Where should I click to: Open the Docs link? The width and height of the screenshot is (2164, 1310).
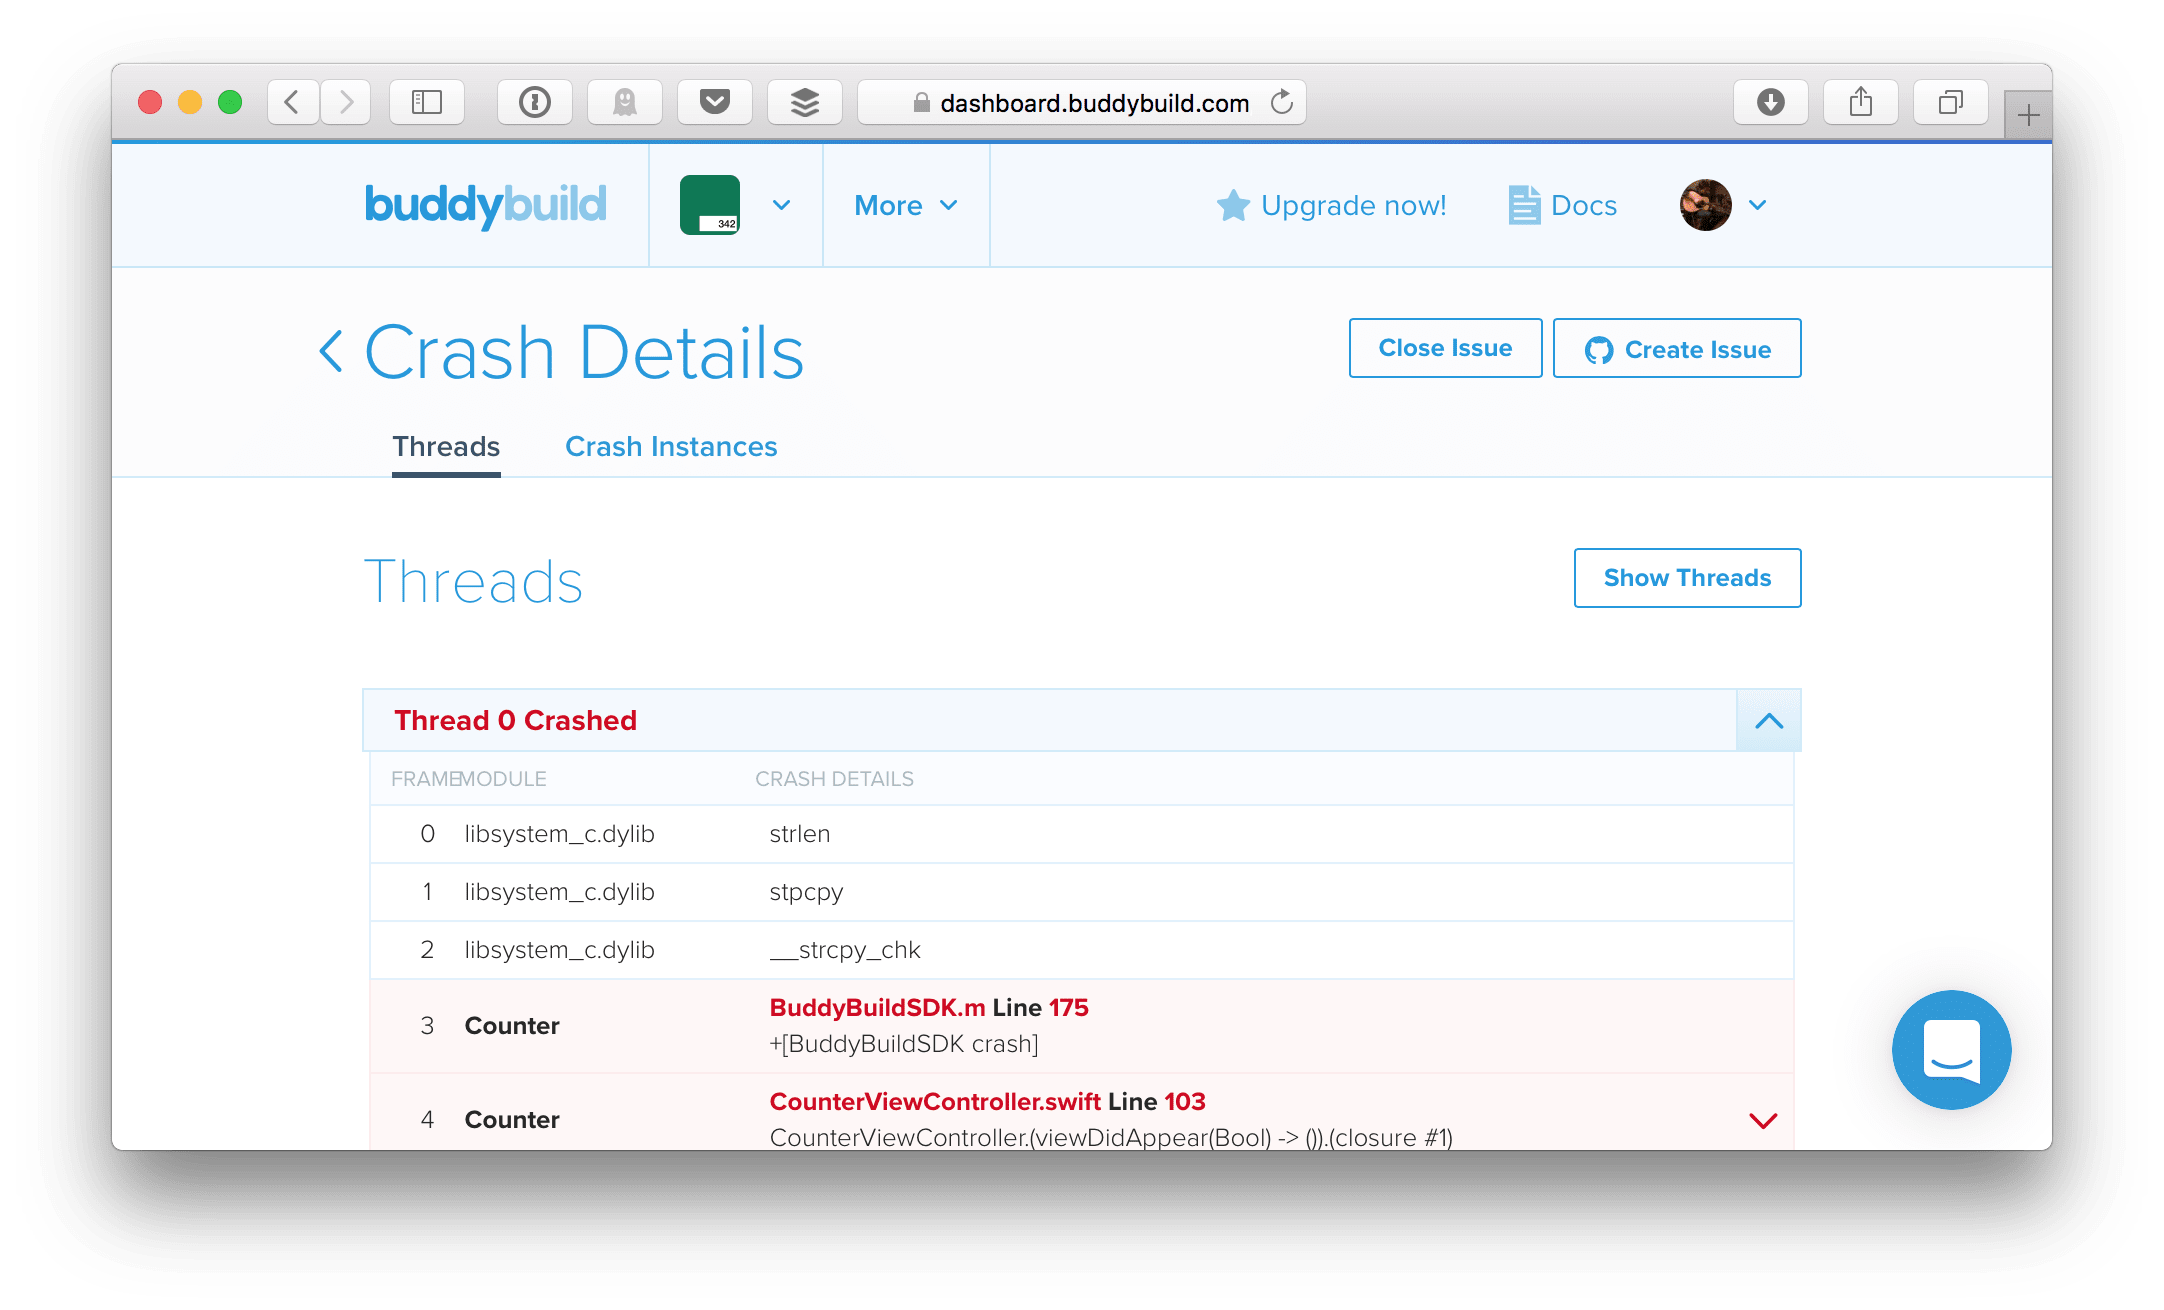(x=1563, y=205)
